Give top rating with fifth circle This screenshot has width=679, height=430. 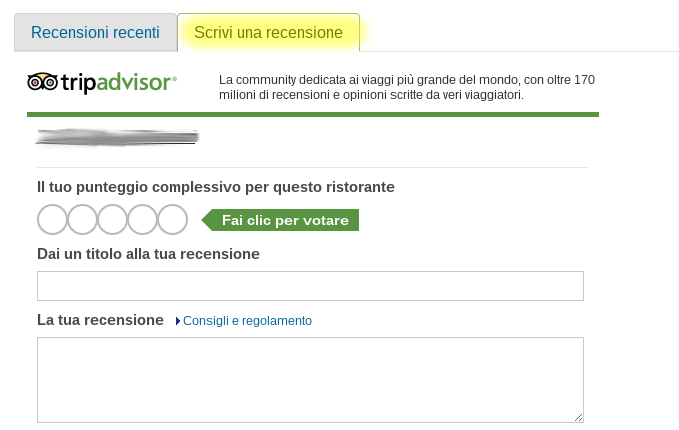click(x=172, y=219)
